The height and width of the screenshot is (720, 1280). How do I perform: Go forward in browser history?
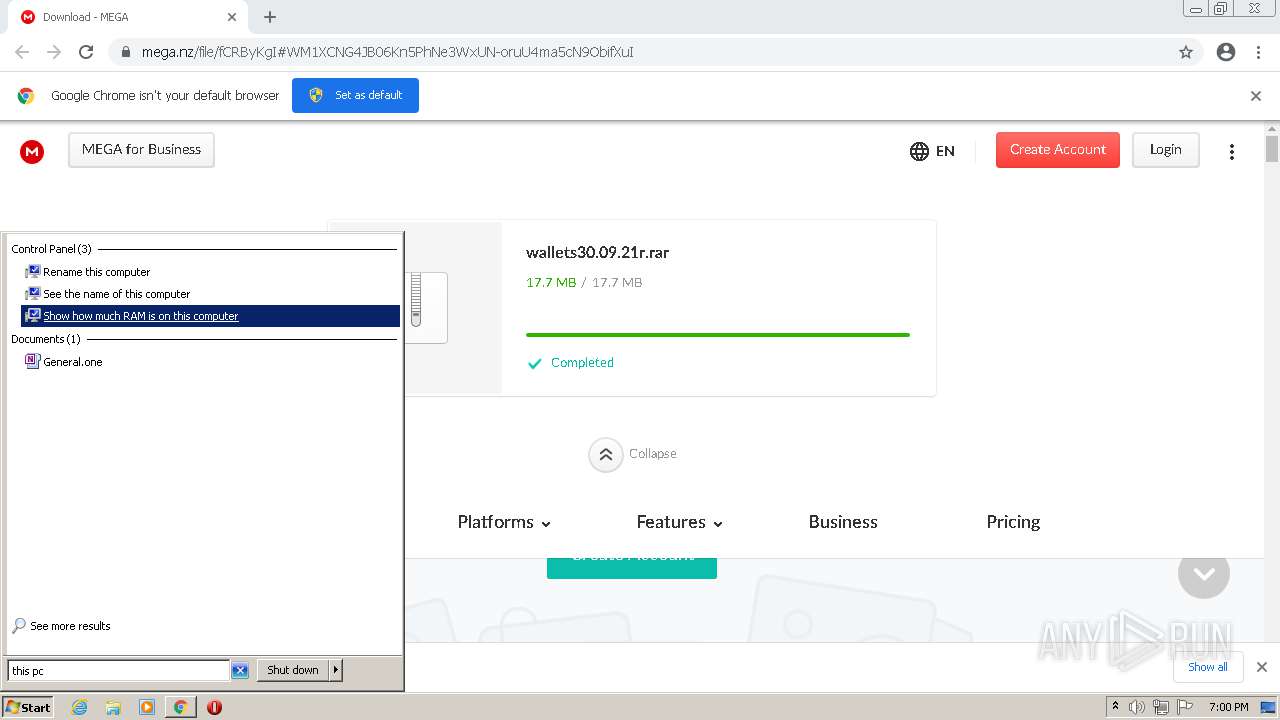pos(54,52)
